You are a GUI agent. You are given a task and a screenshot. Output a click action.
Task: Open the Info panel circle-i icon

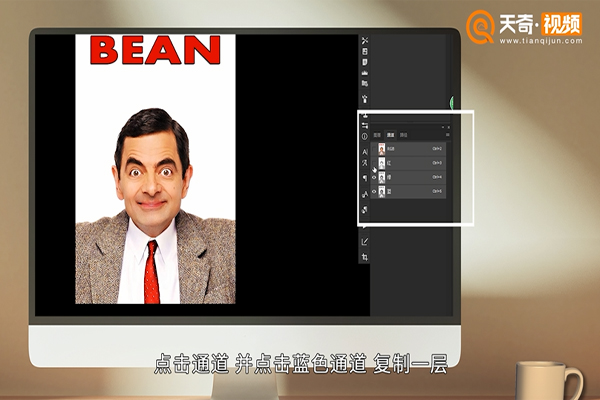365,136
